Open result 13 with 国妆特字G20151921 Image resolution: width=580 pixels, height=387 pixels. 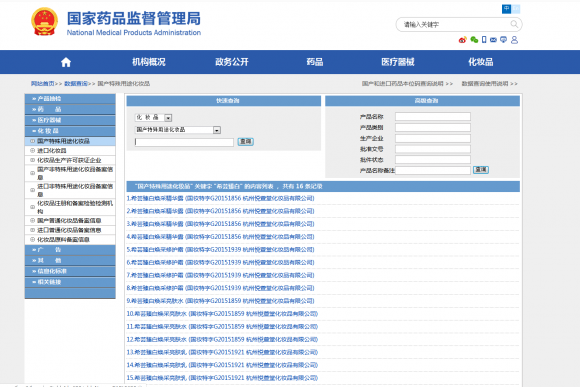(222, 352)
